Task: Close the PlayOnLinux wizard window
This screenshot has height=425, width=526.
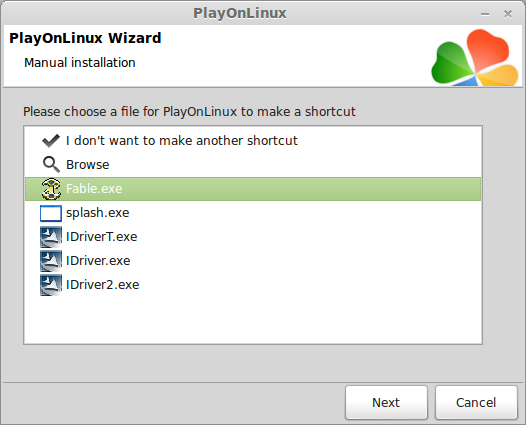Action: coord(508,14)
